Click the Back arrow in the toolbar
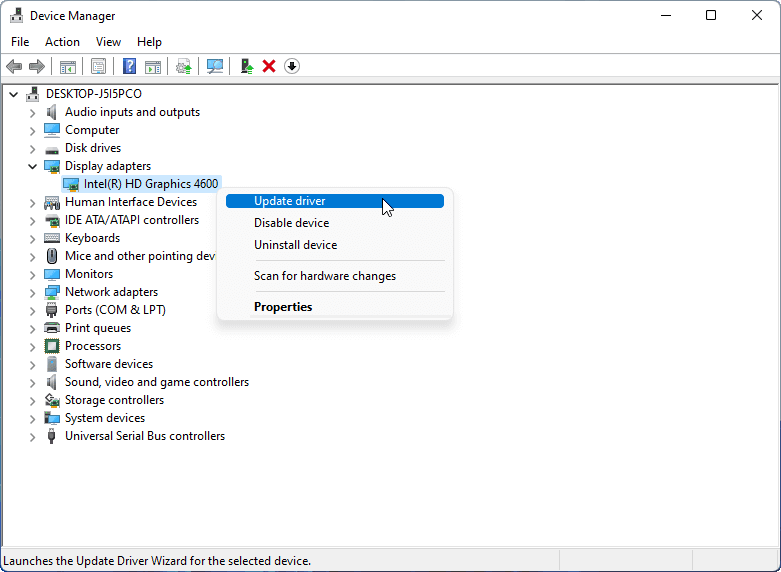Viewport: 781px width, 572px height. pos(14,66)
